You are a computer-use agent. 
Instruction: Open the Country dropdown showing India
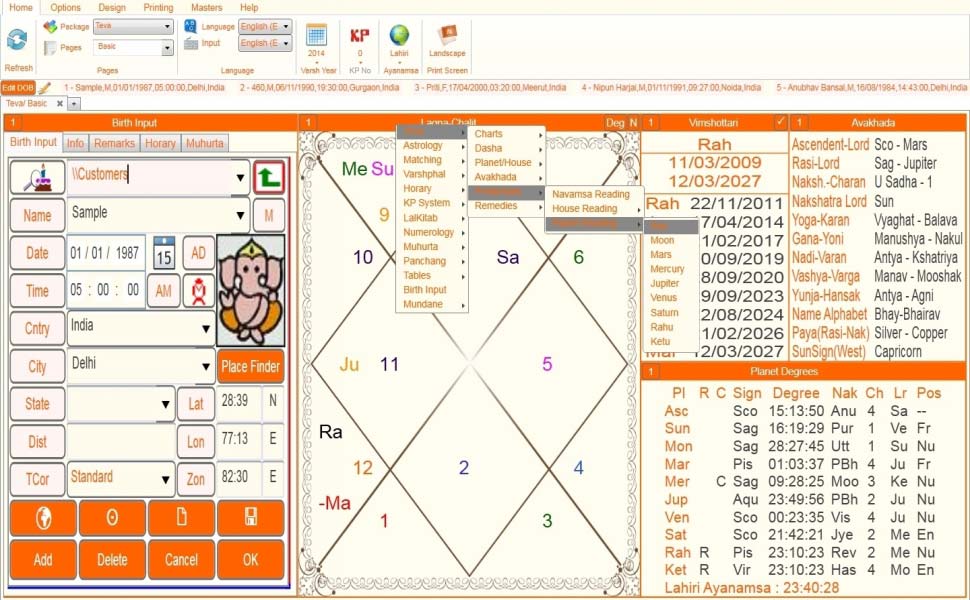[206, 328]
